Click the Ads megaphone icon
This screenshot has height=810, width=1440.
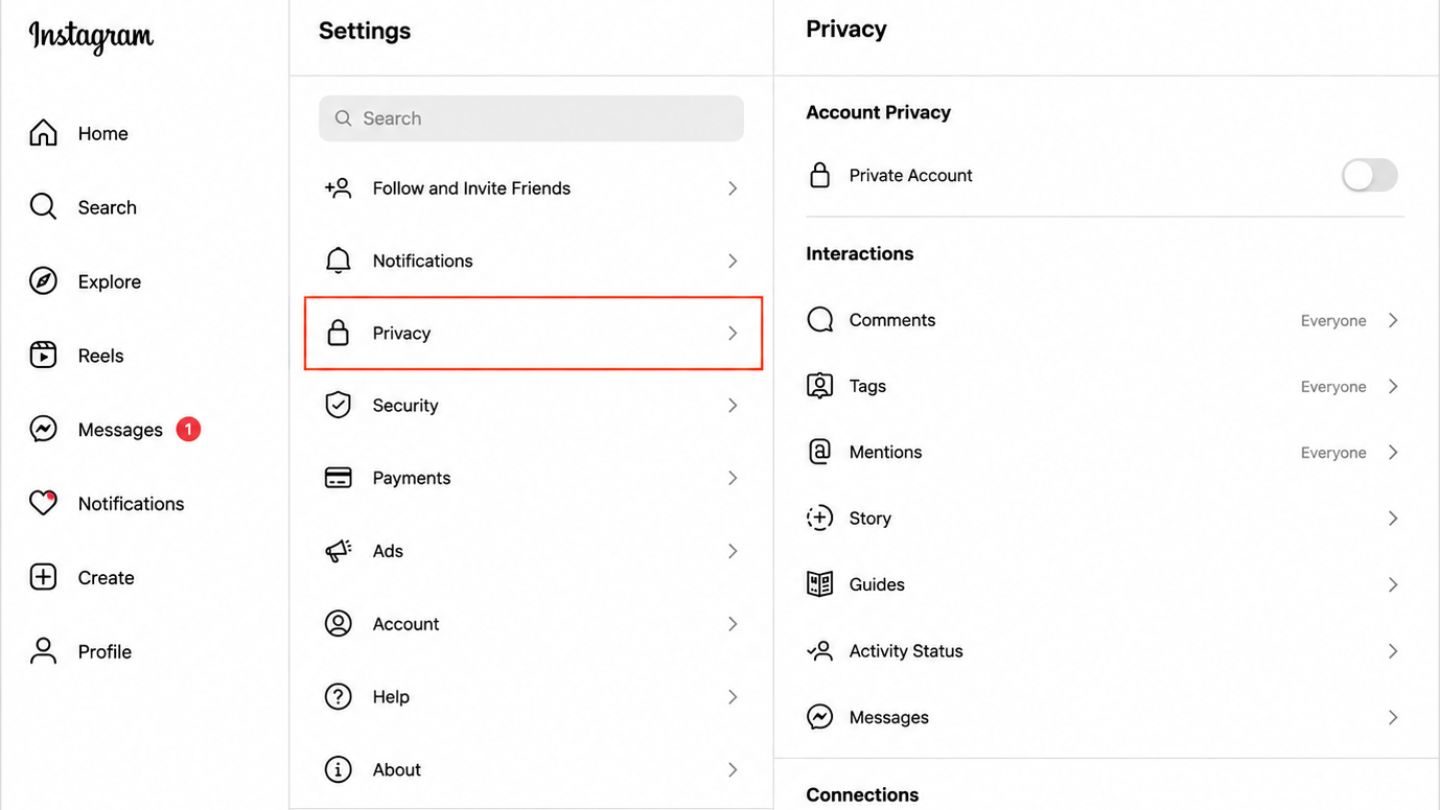point(339,551)
